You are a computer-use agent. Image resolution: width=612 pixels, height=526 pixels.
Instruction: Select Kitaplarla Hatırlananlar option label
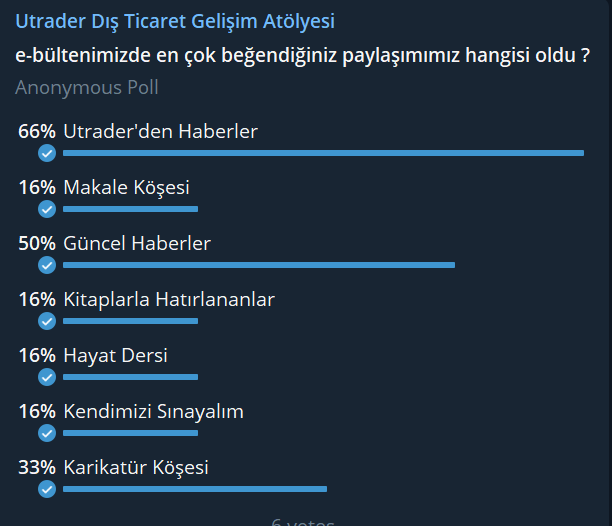(168, 299)
